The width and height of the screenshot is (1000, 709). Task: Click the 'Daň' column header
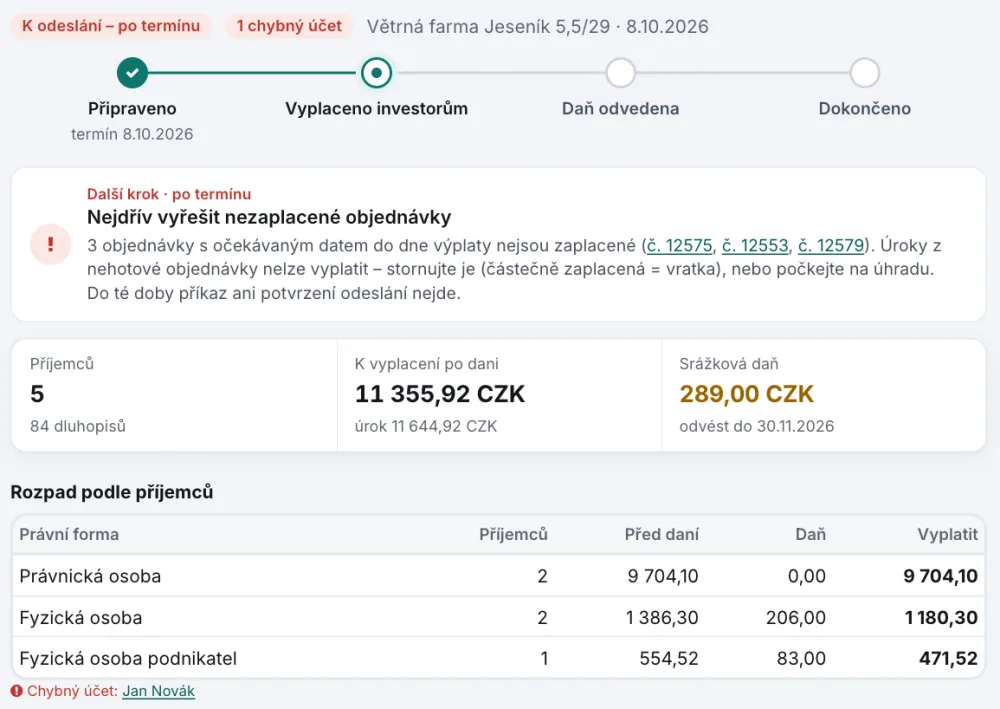click(811, 534)
